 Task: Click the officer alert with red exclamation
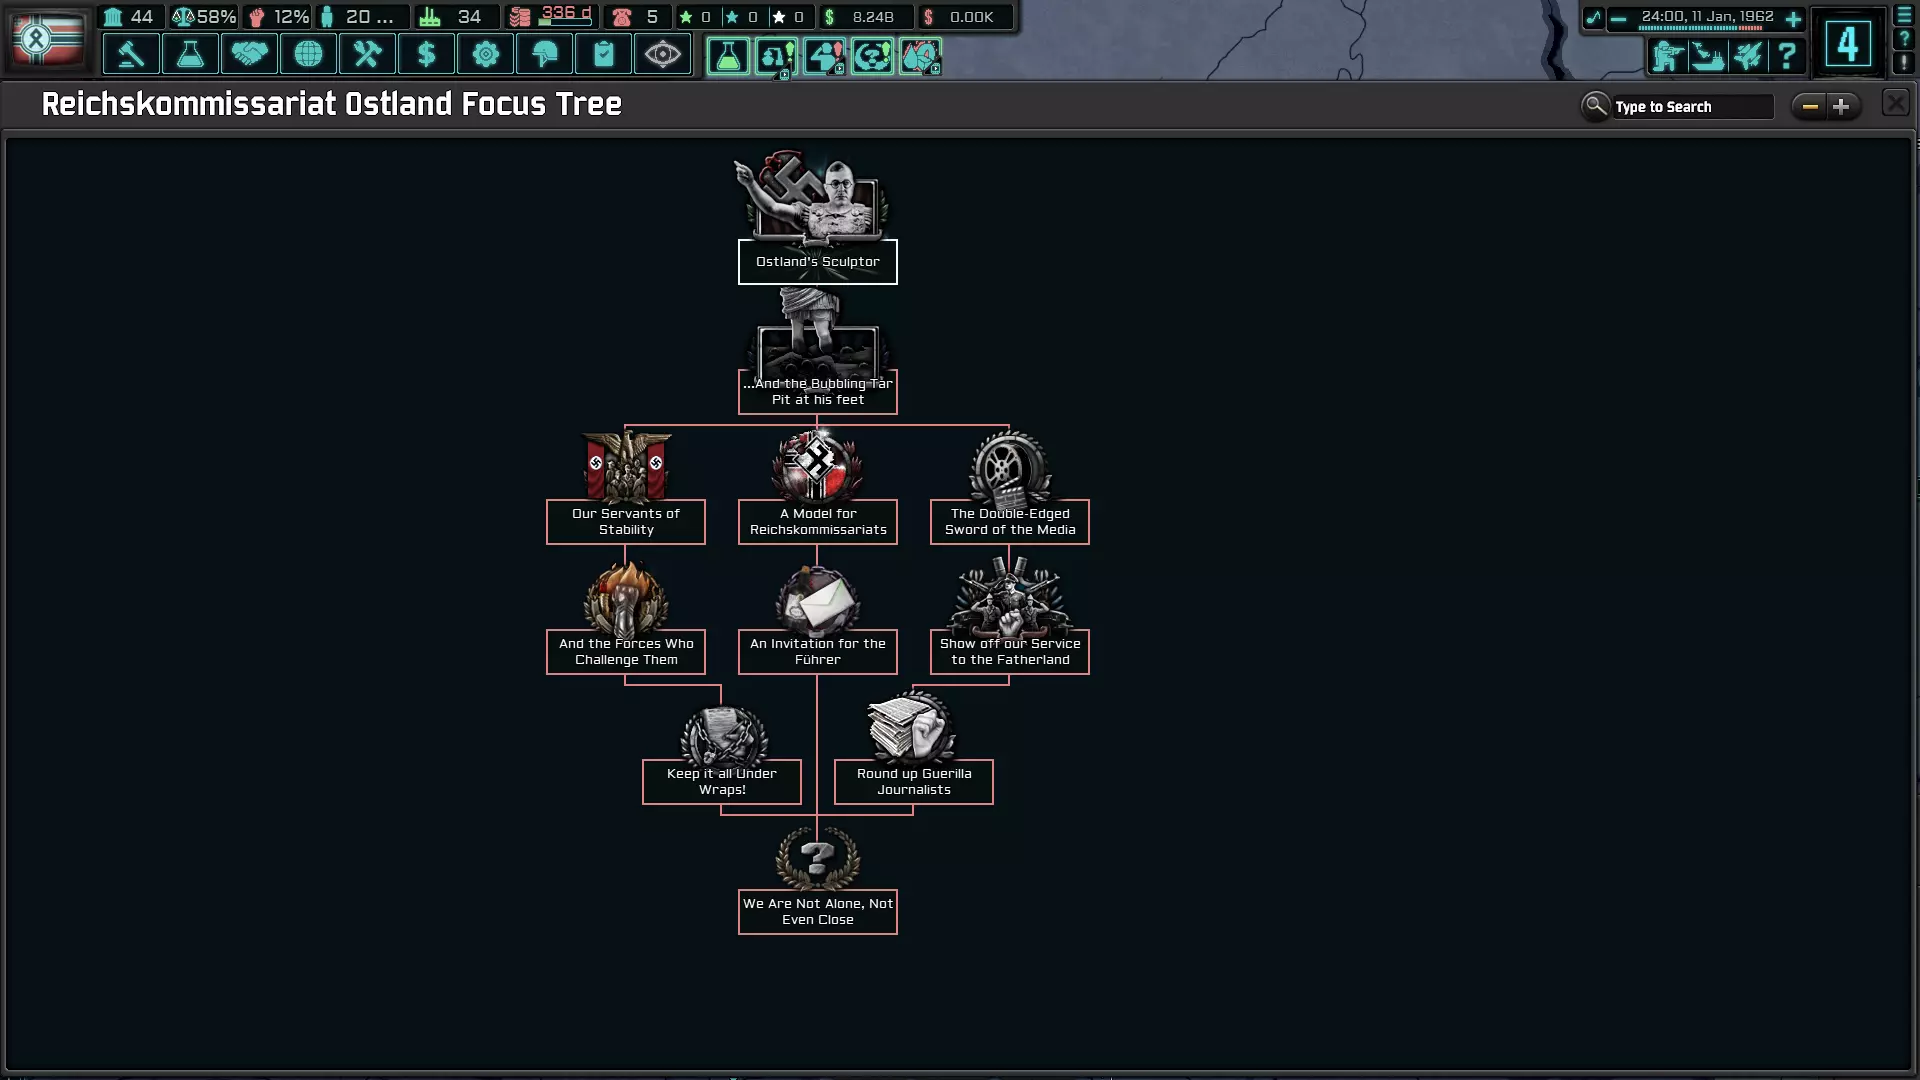(x=824, y=56)
